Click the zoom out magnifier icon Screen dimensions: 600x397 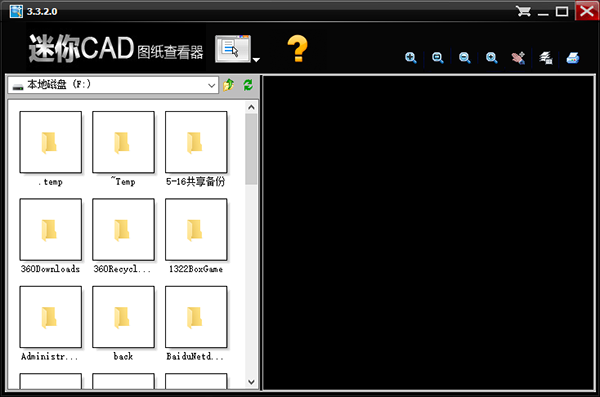click(465, 58)
